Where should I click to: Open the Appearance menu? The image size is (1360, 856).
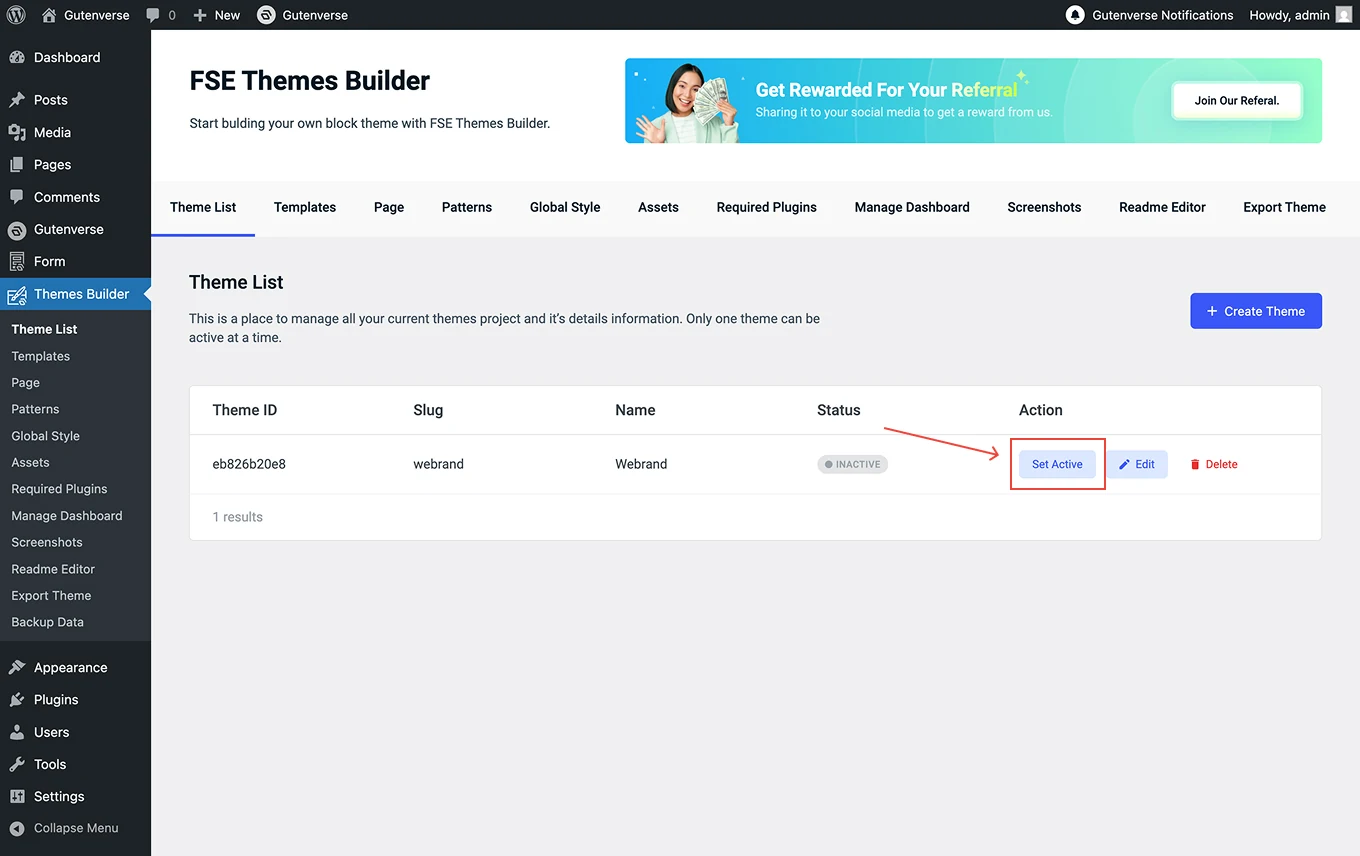point(70,668)
